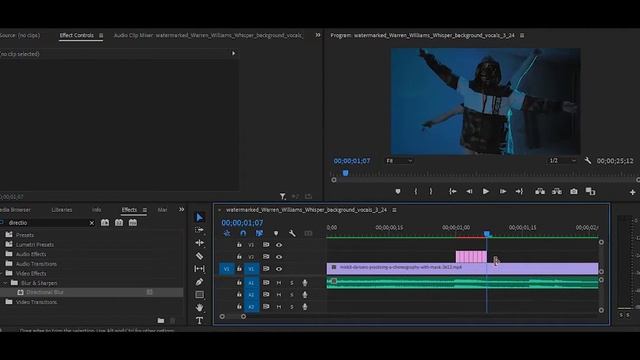Open the Effect Controls panel menu
Image resolution: width=640 pixels, height=360 pixels.
pyautogui.click(x=101, y=36)
